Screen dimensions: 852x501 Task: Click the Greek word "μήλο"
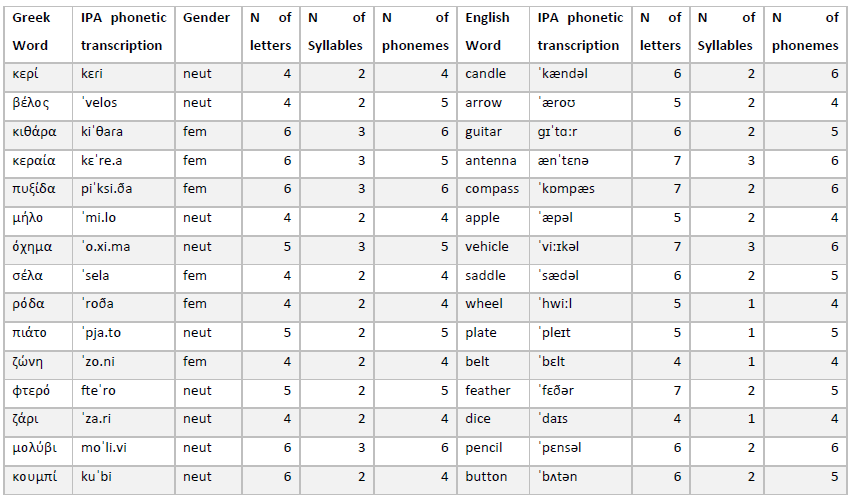point(28,218)
